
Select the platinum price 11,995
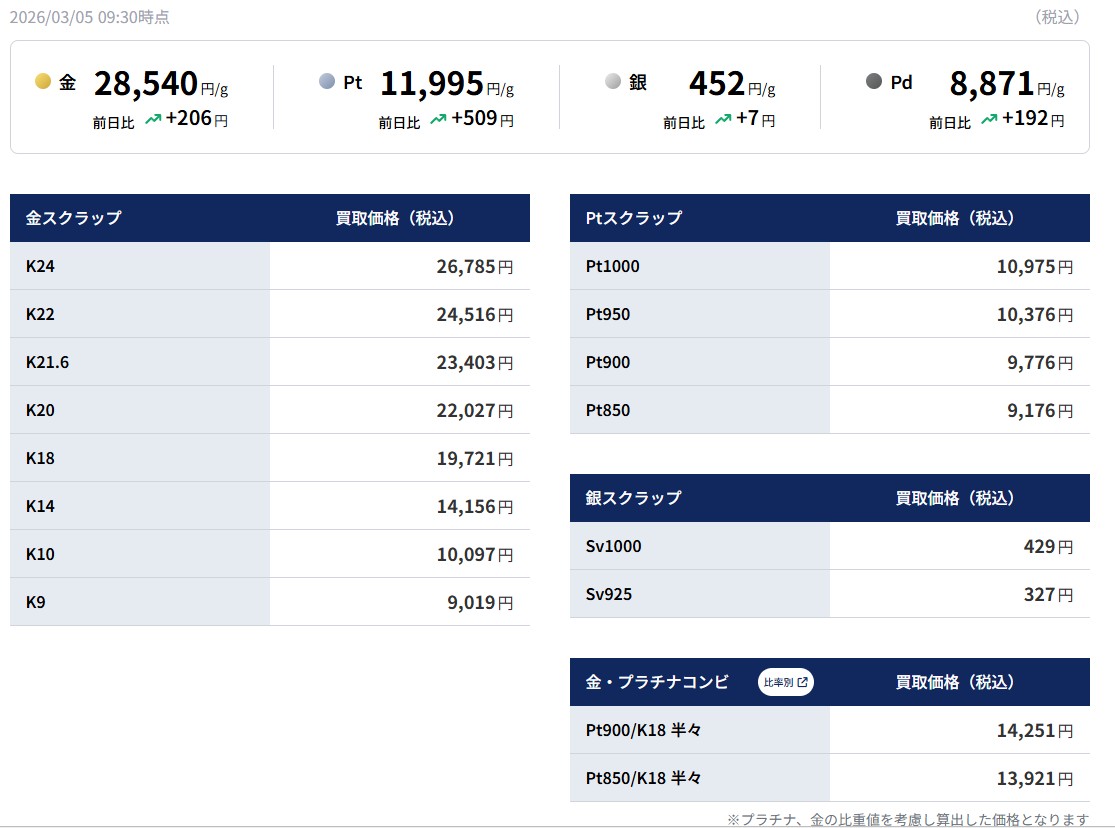(x=432, y=83)
